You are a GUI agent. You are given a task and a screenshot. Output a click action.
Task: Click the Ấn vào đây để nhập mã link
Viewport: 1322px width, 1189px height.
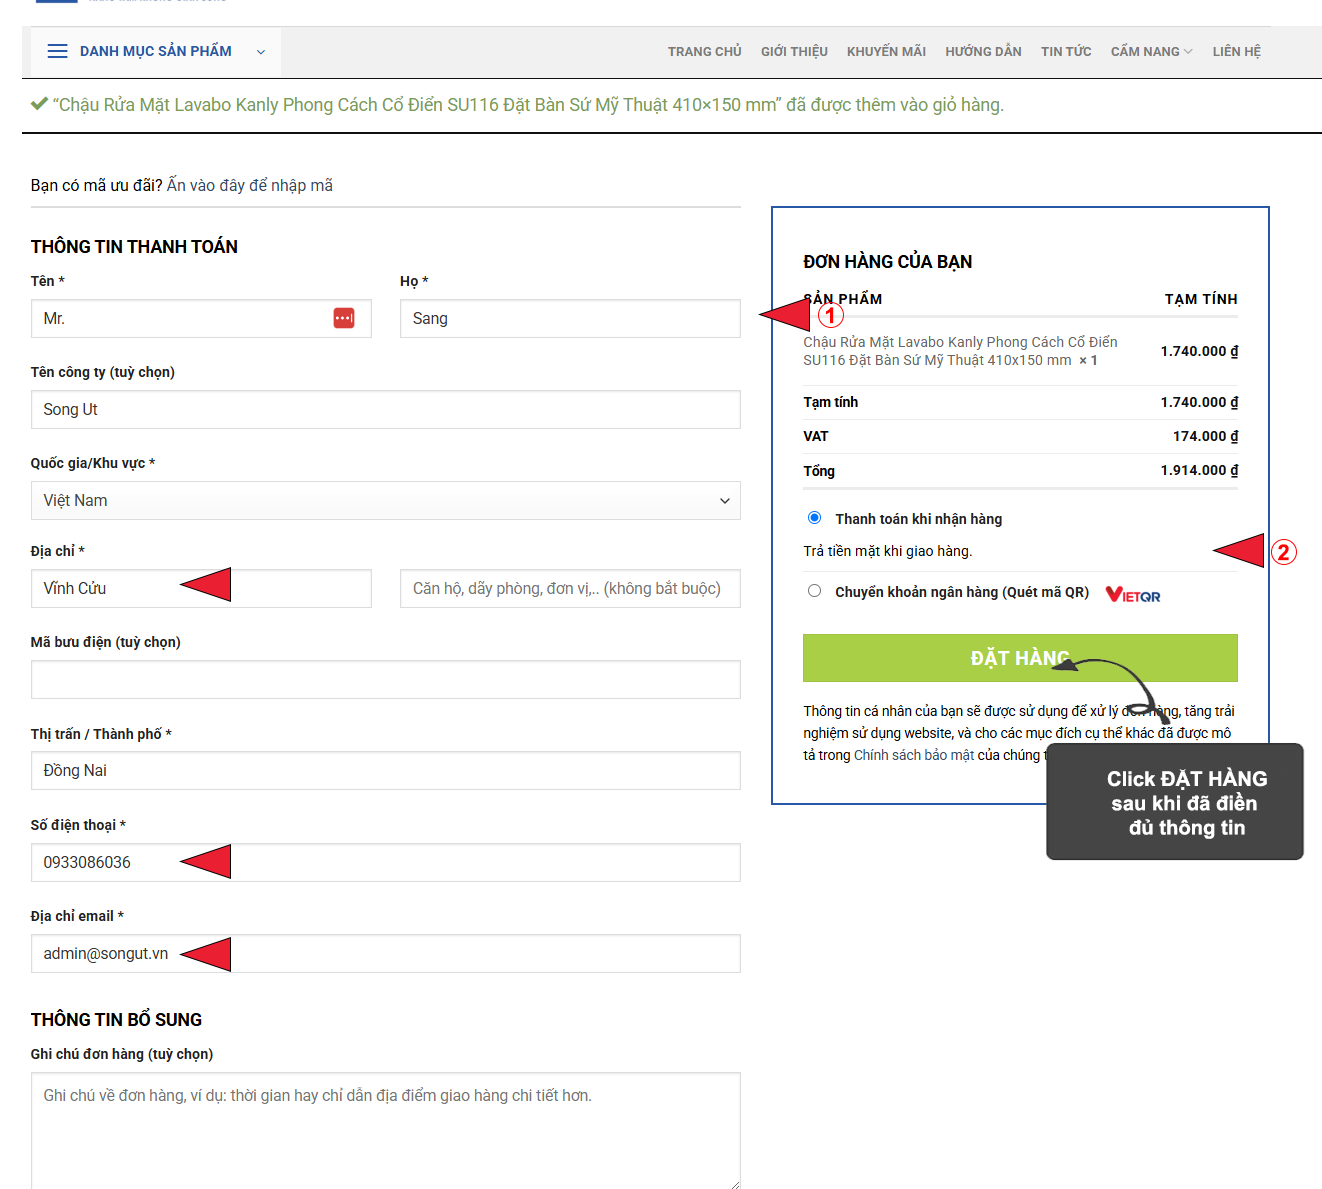tap(250, 185)
